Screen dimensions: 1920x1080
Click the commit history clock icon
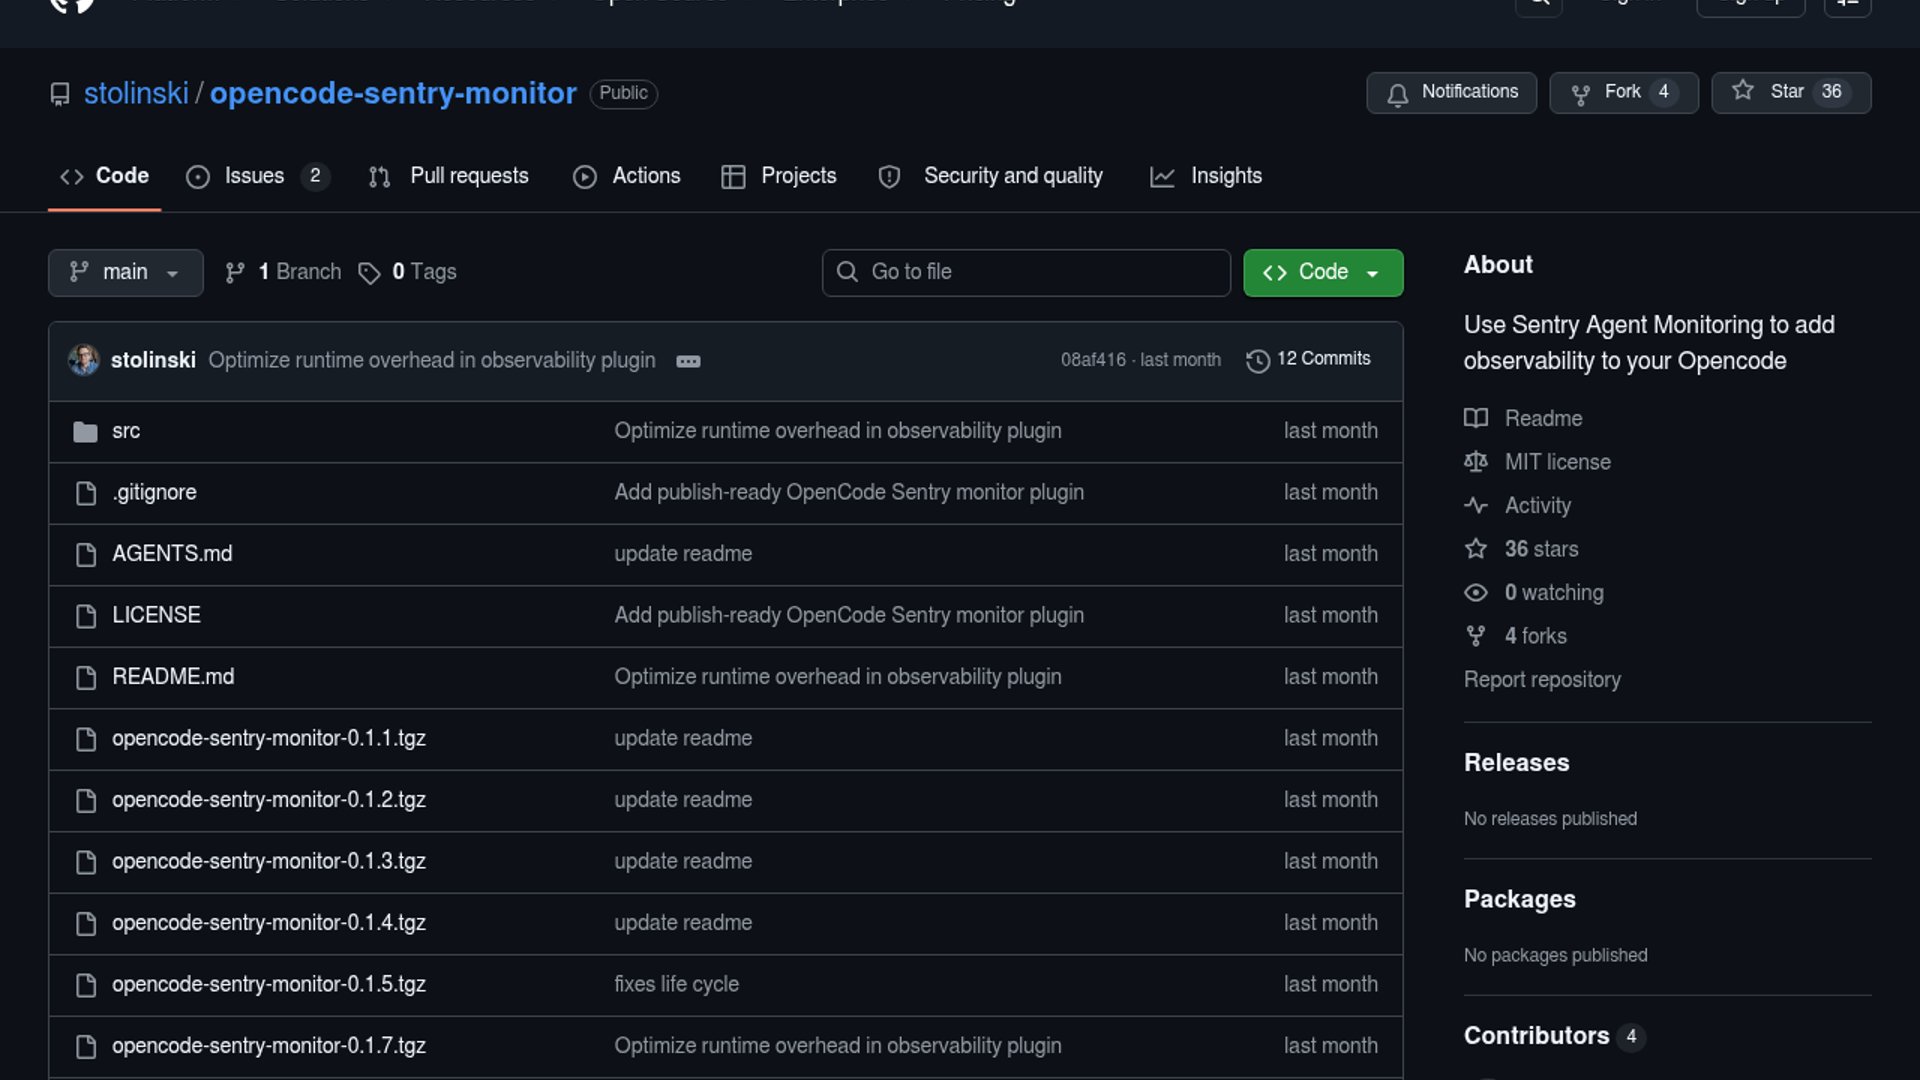click(1257, 360)
